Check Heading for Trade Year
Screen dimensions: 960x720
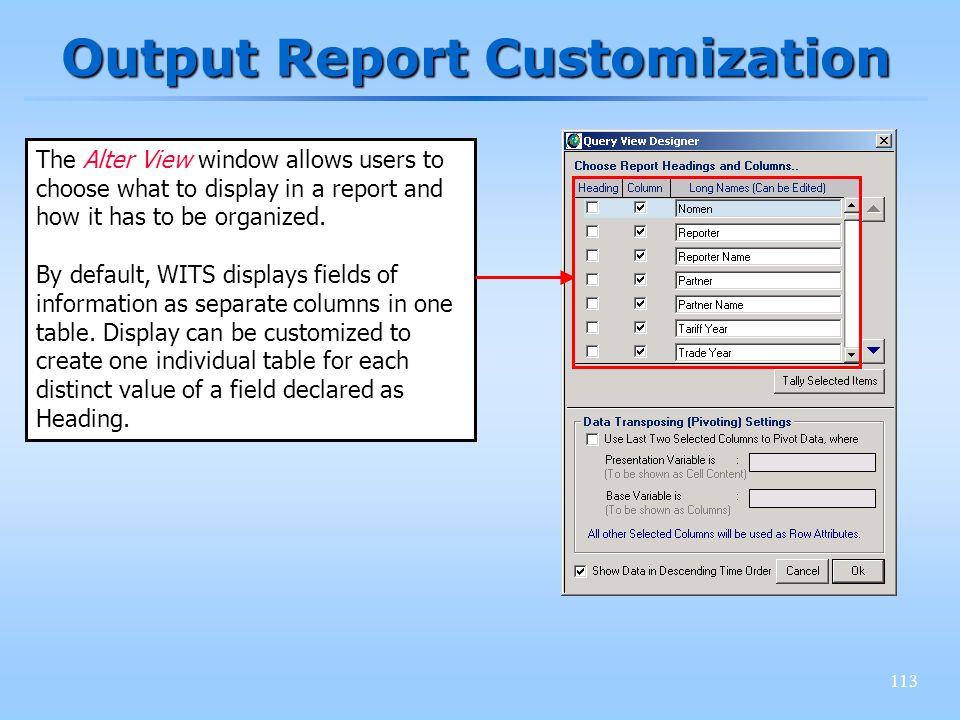[x=592, y=351]
